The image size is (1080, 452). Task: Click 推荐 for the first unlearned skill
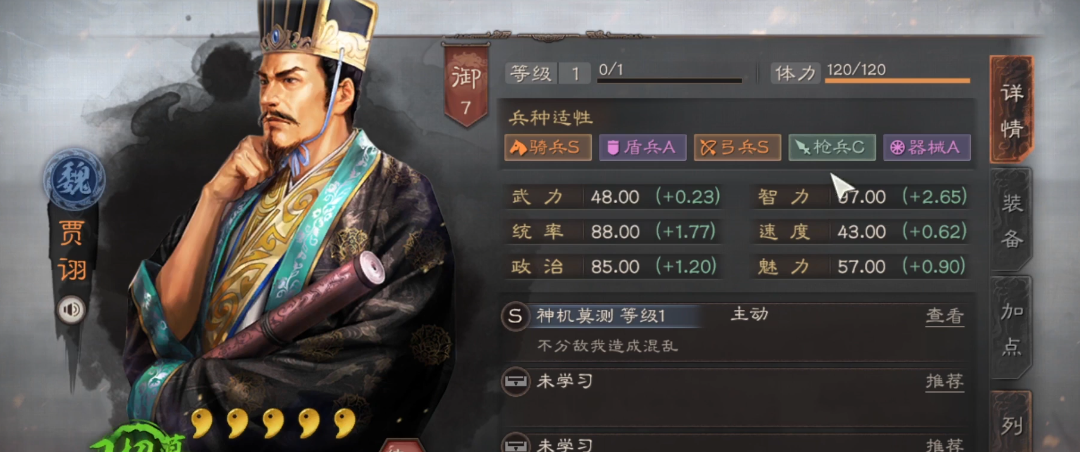click(x=944, y=381)
